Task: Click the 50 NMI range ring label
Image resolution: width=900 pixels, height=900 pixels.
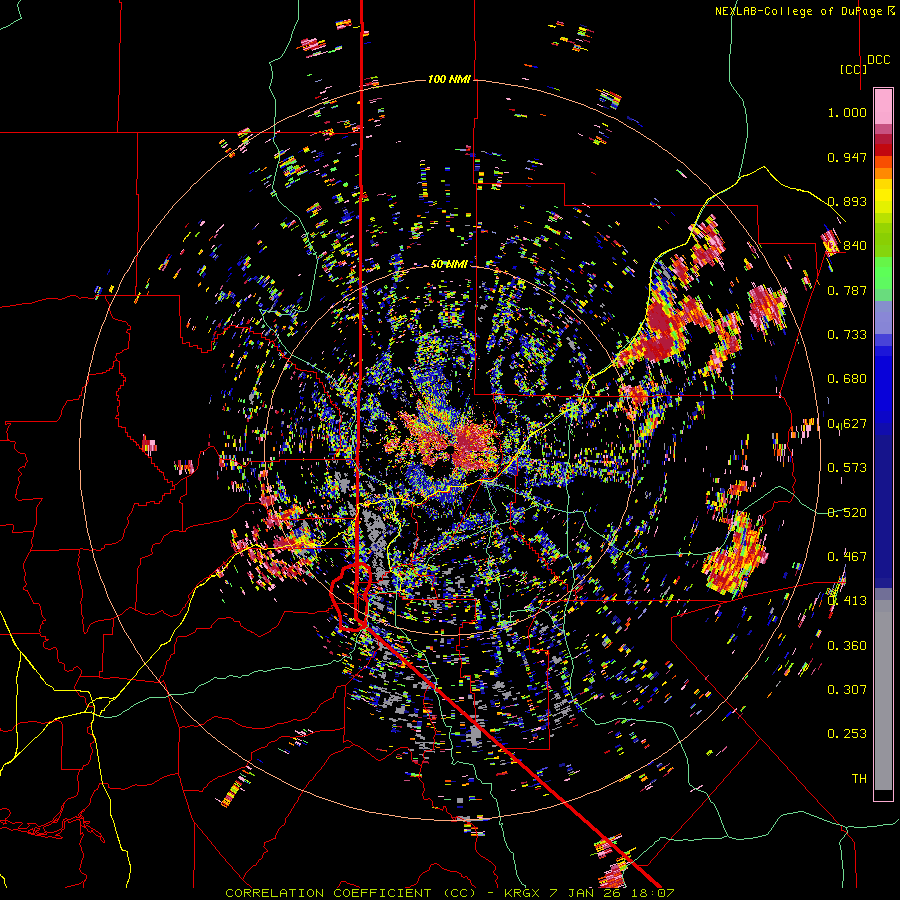Action: pyautogui.click(x=449, y=264)
